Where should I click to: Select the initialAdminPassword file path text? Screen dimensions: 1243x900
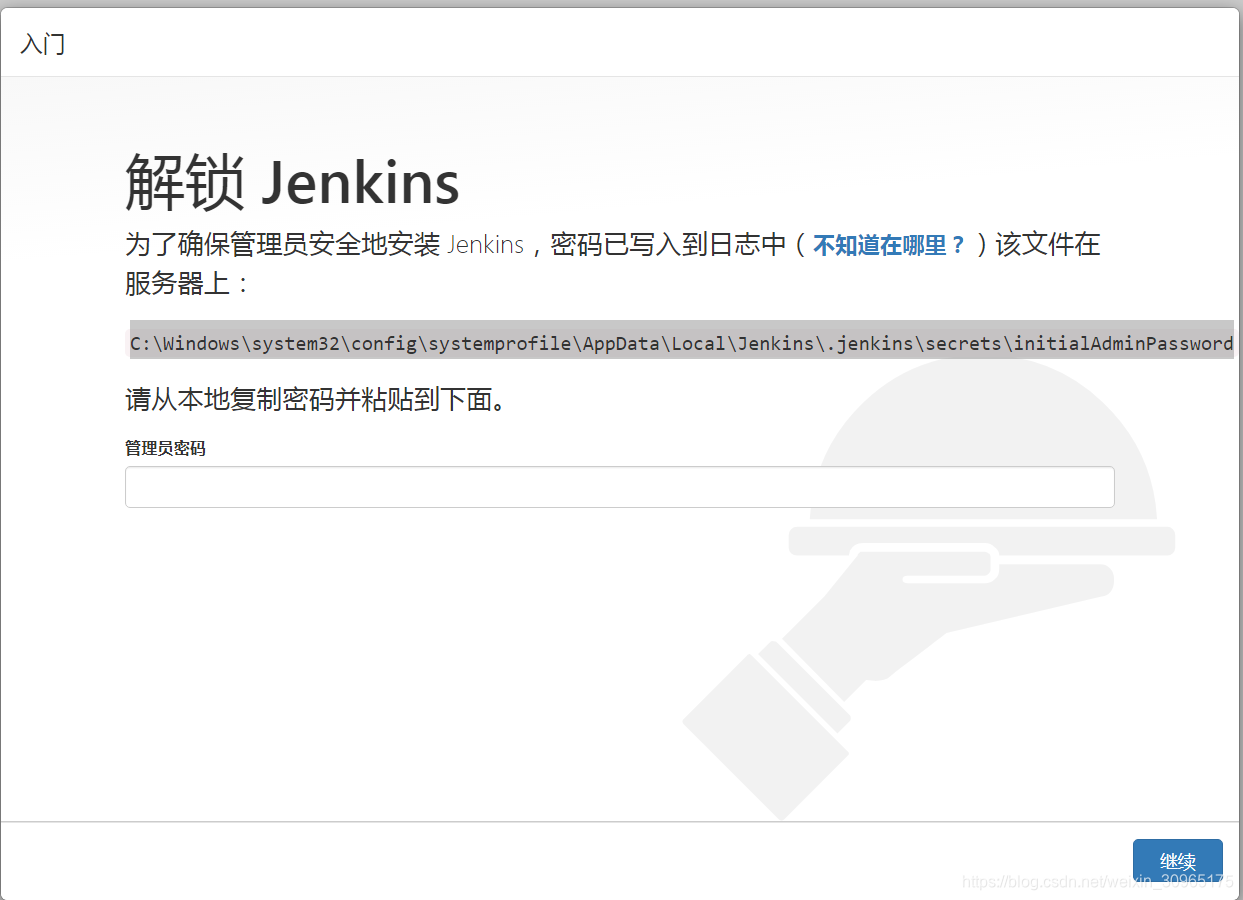pyautogui.click(x=681, y=343)
